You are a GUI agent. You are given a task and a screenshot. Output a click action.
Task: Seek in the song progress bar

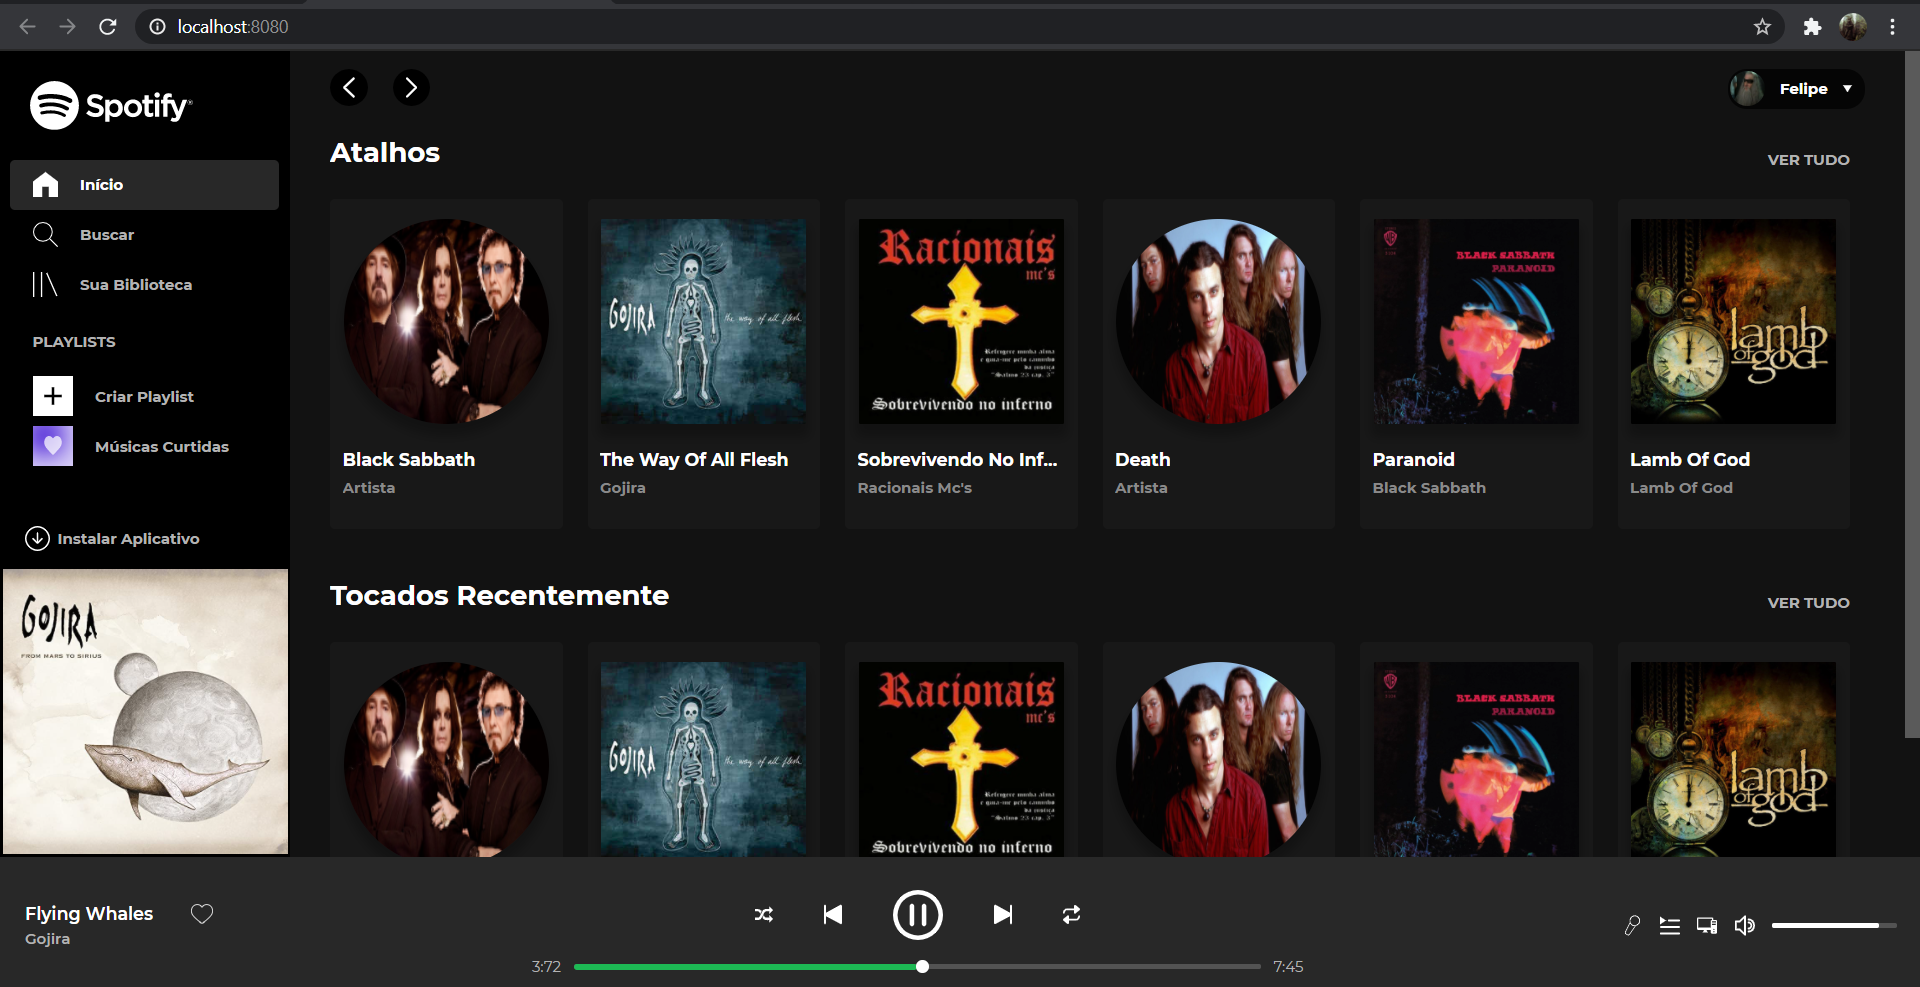(917, 967)
